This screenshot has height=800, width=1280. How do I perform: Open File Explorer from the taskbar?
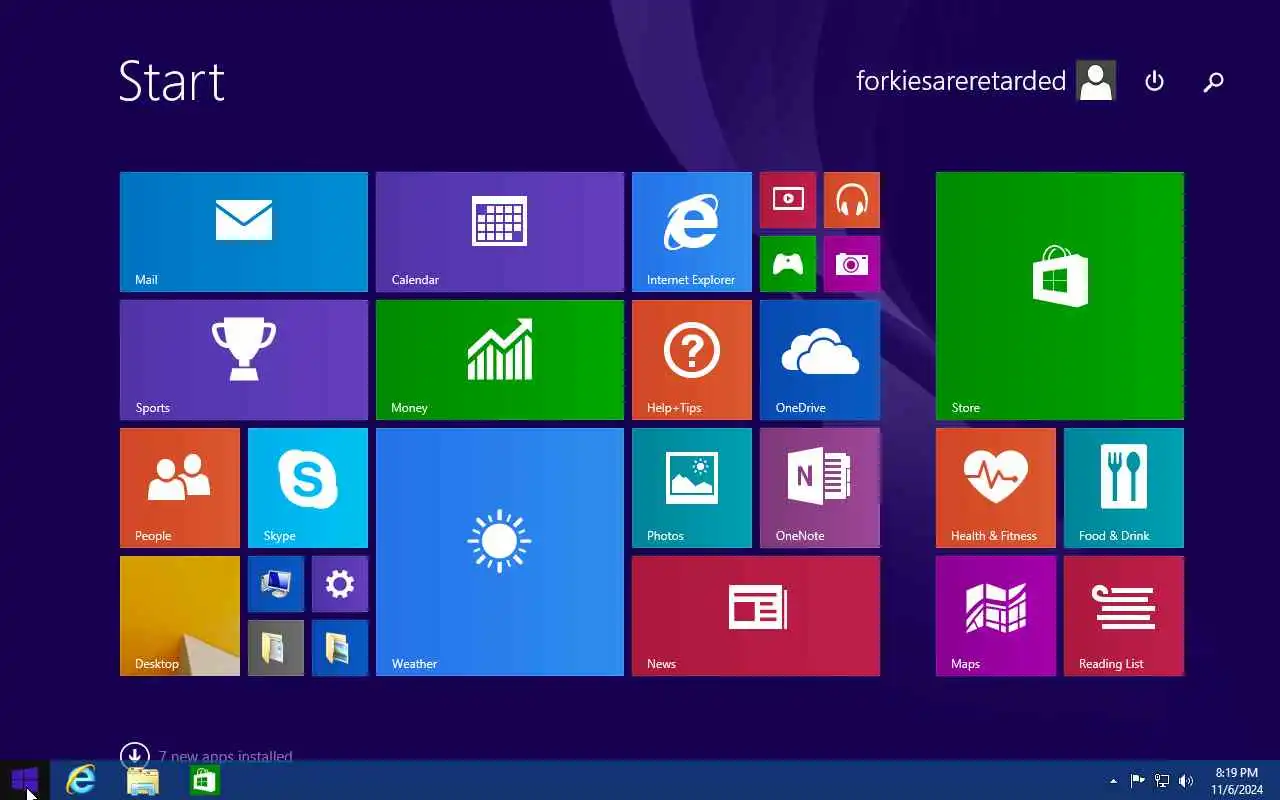coord(143,780)
